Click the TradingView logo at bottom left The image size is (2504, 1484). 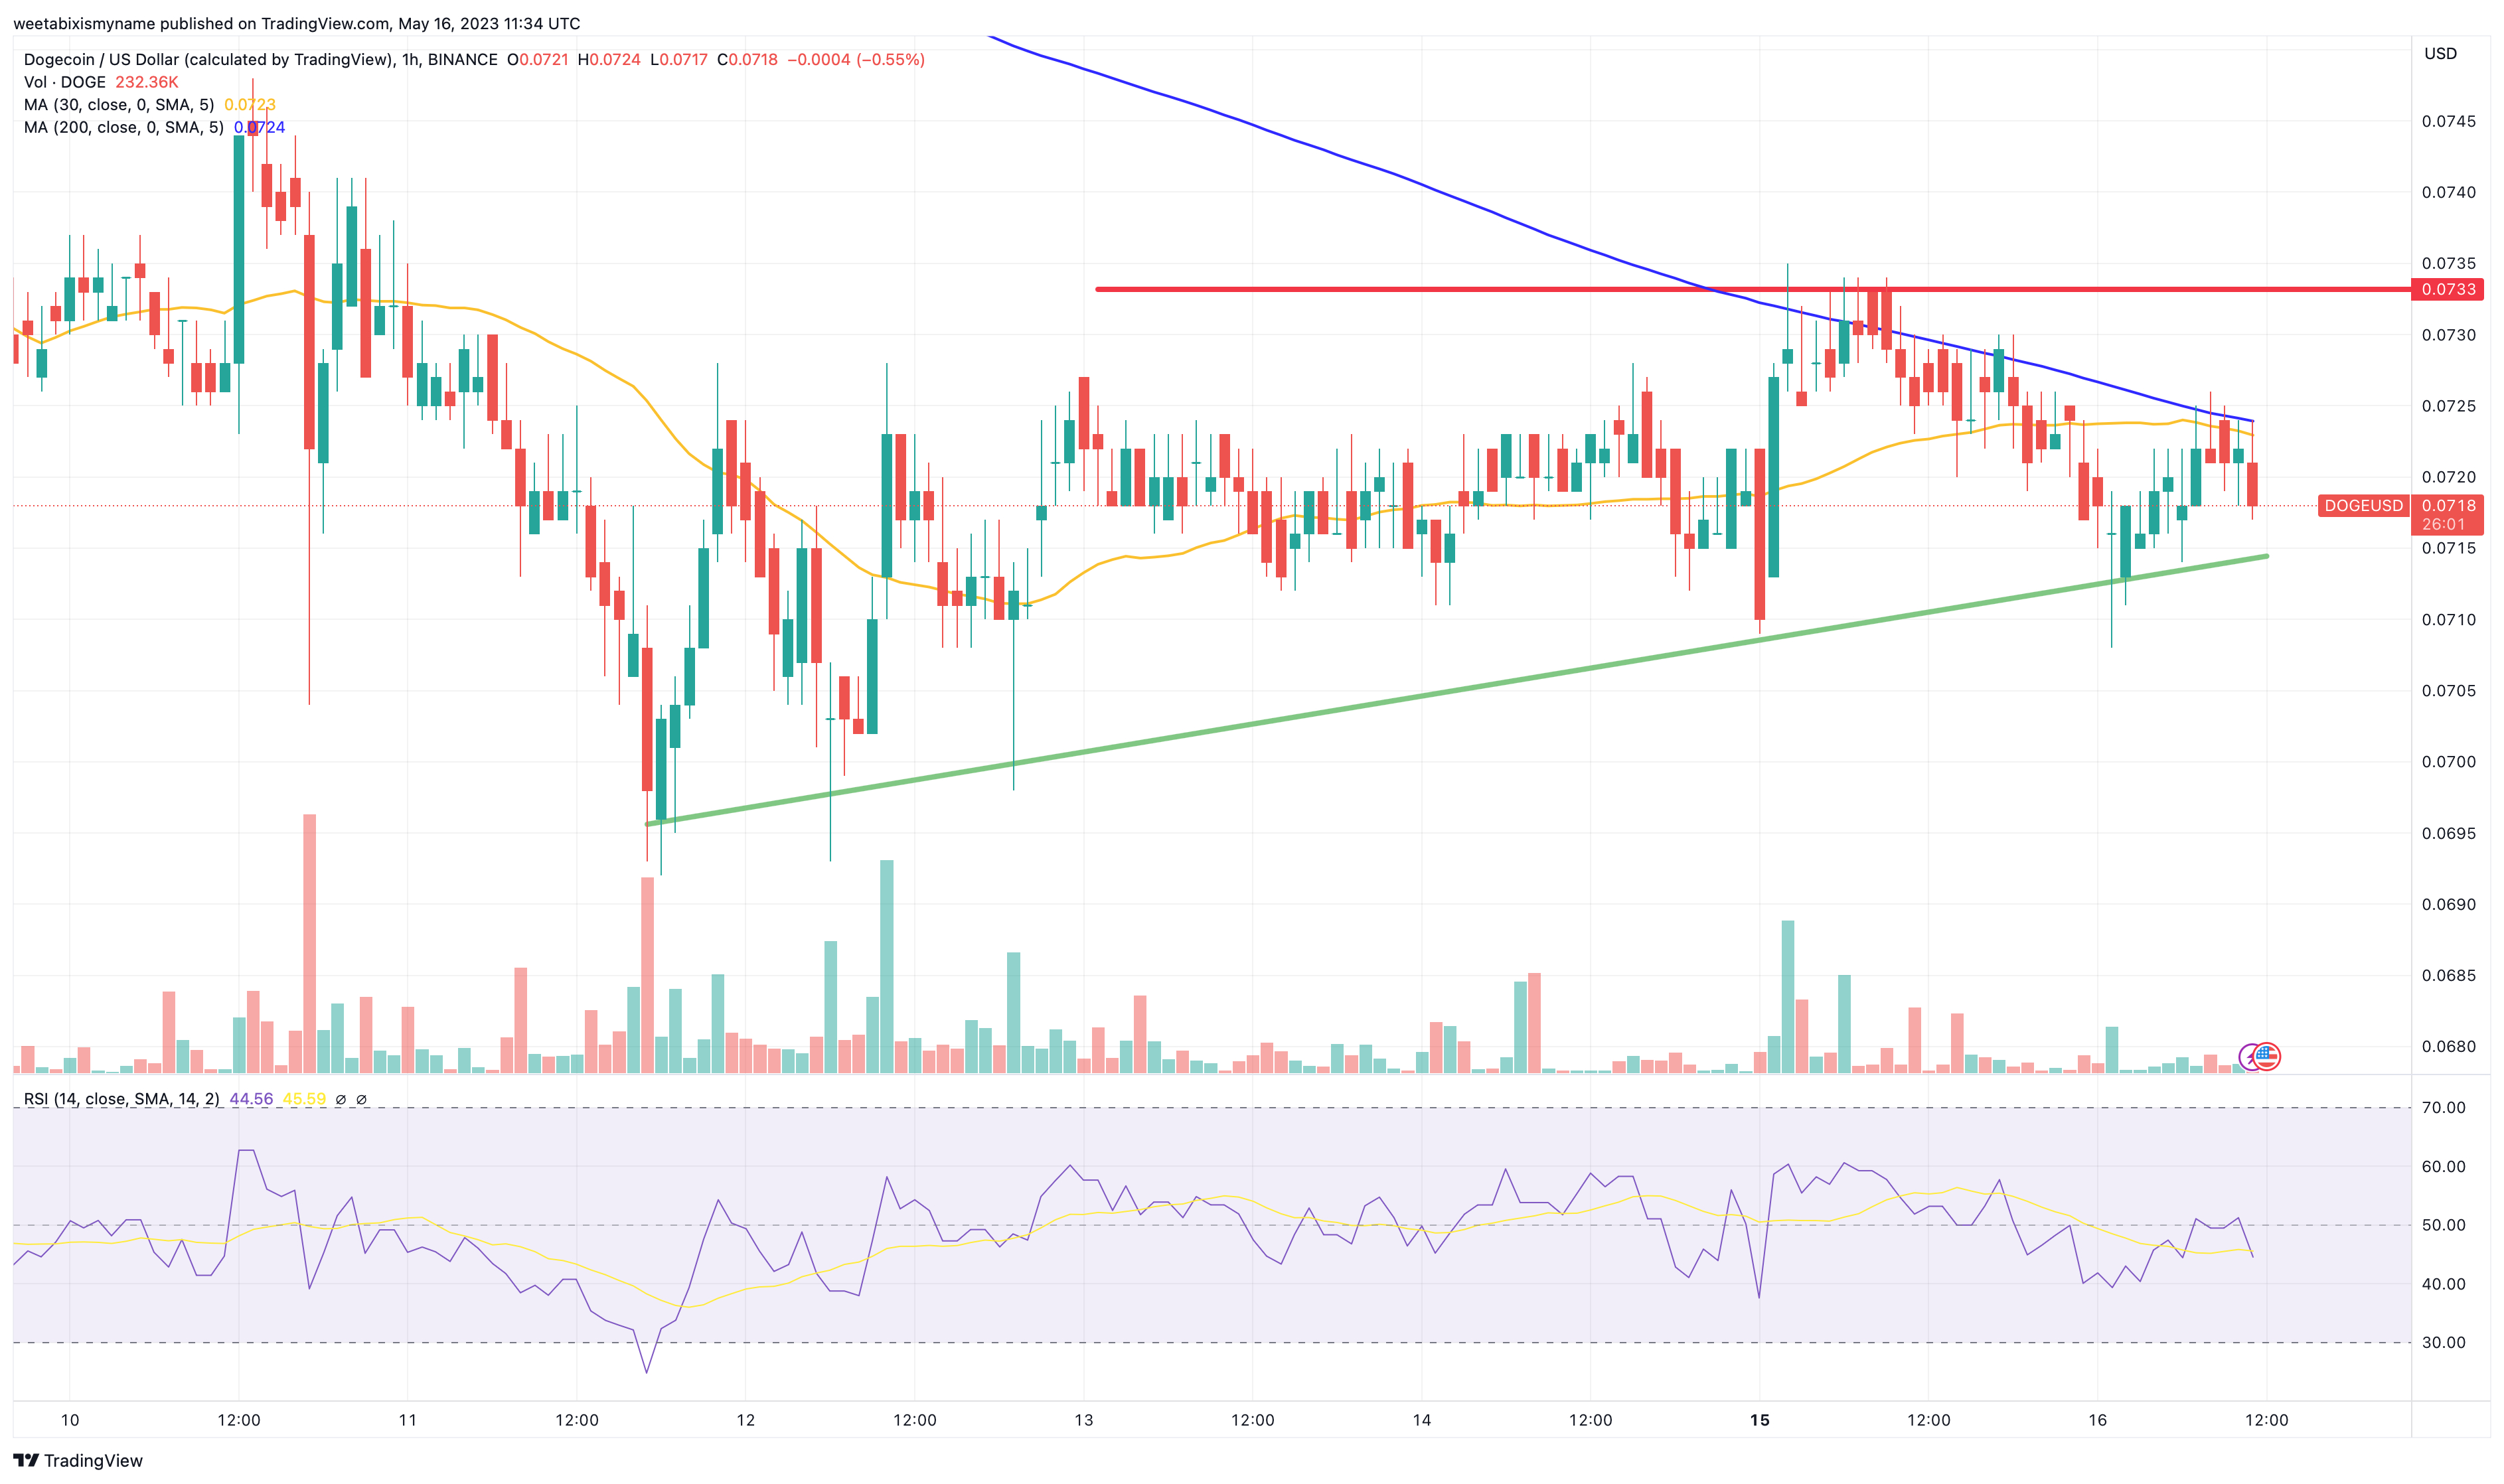coord(78,1460)
